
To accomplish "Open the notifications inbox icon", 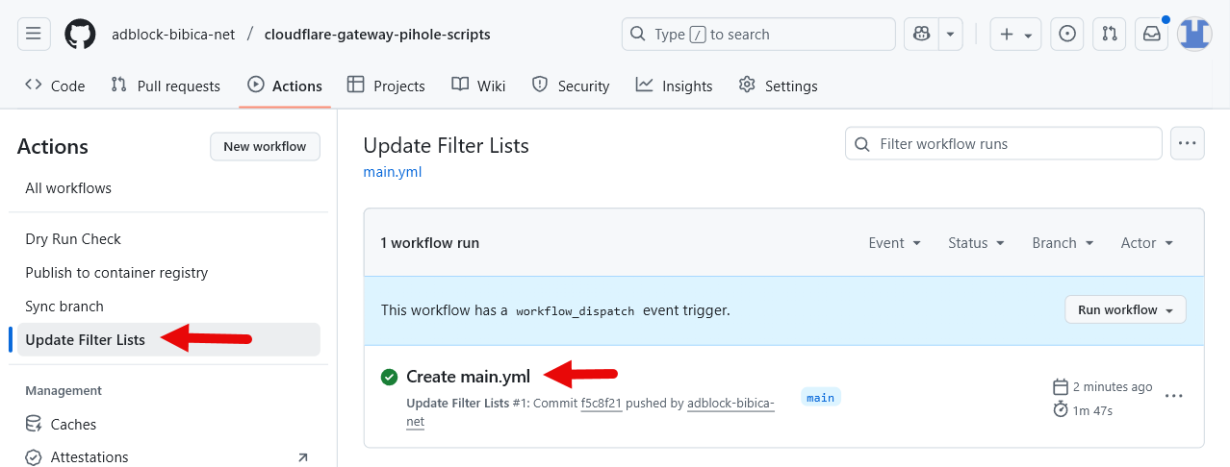I will coord(1152,34).
